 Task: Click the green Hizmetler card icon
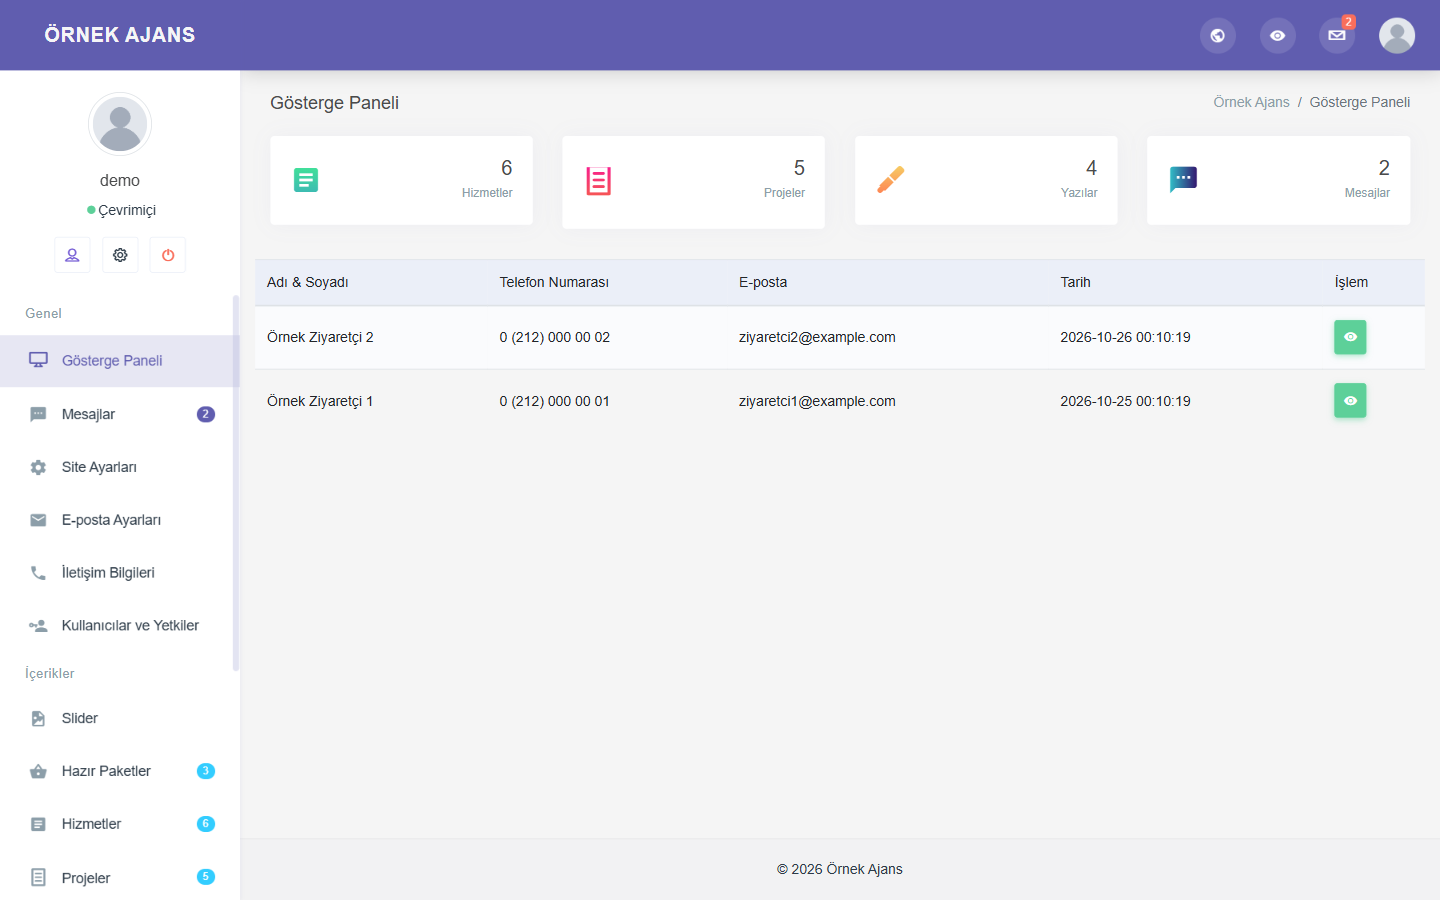(306, 180)
